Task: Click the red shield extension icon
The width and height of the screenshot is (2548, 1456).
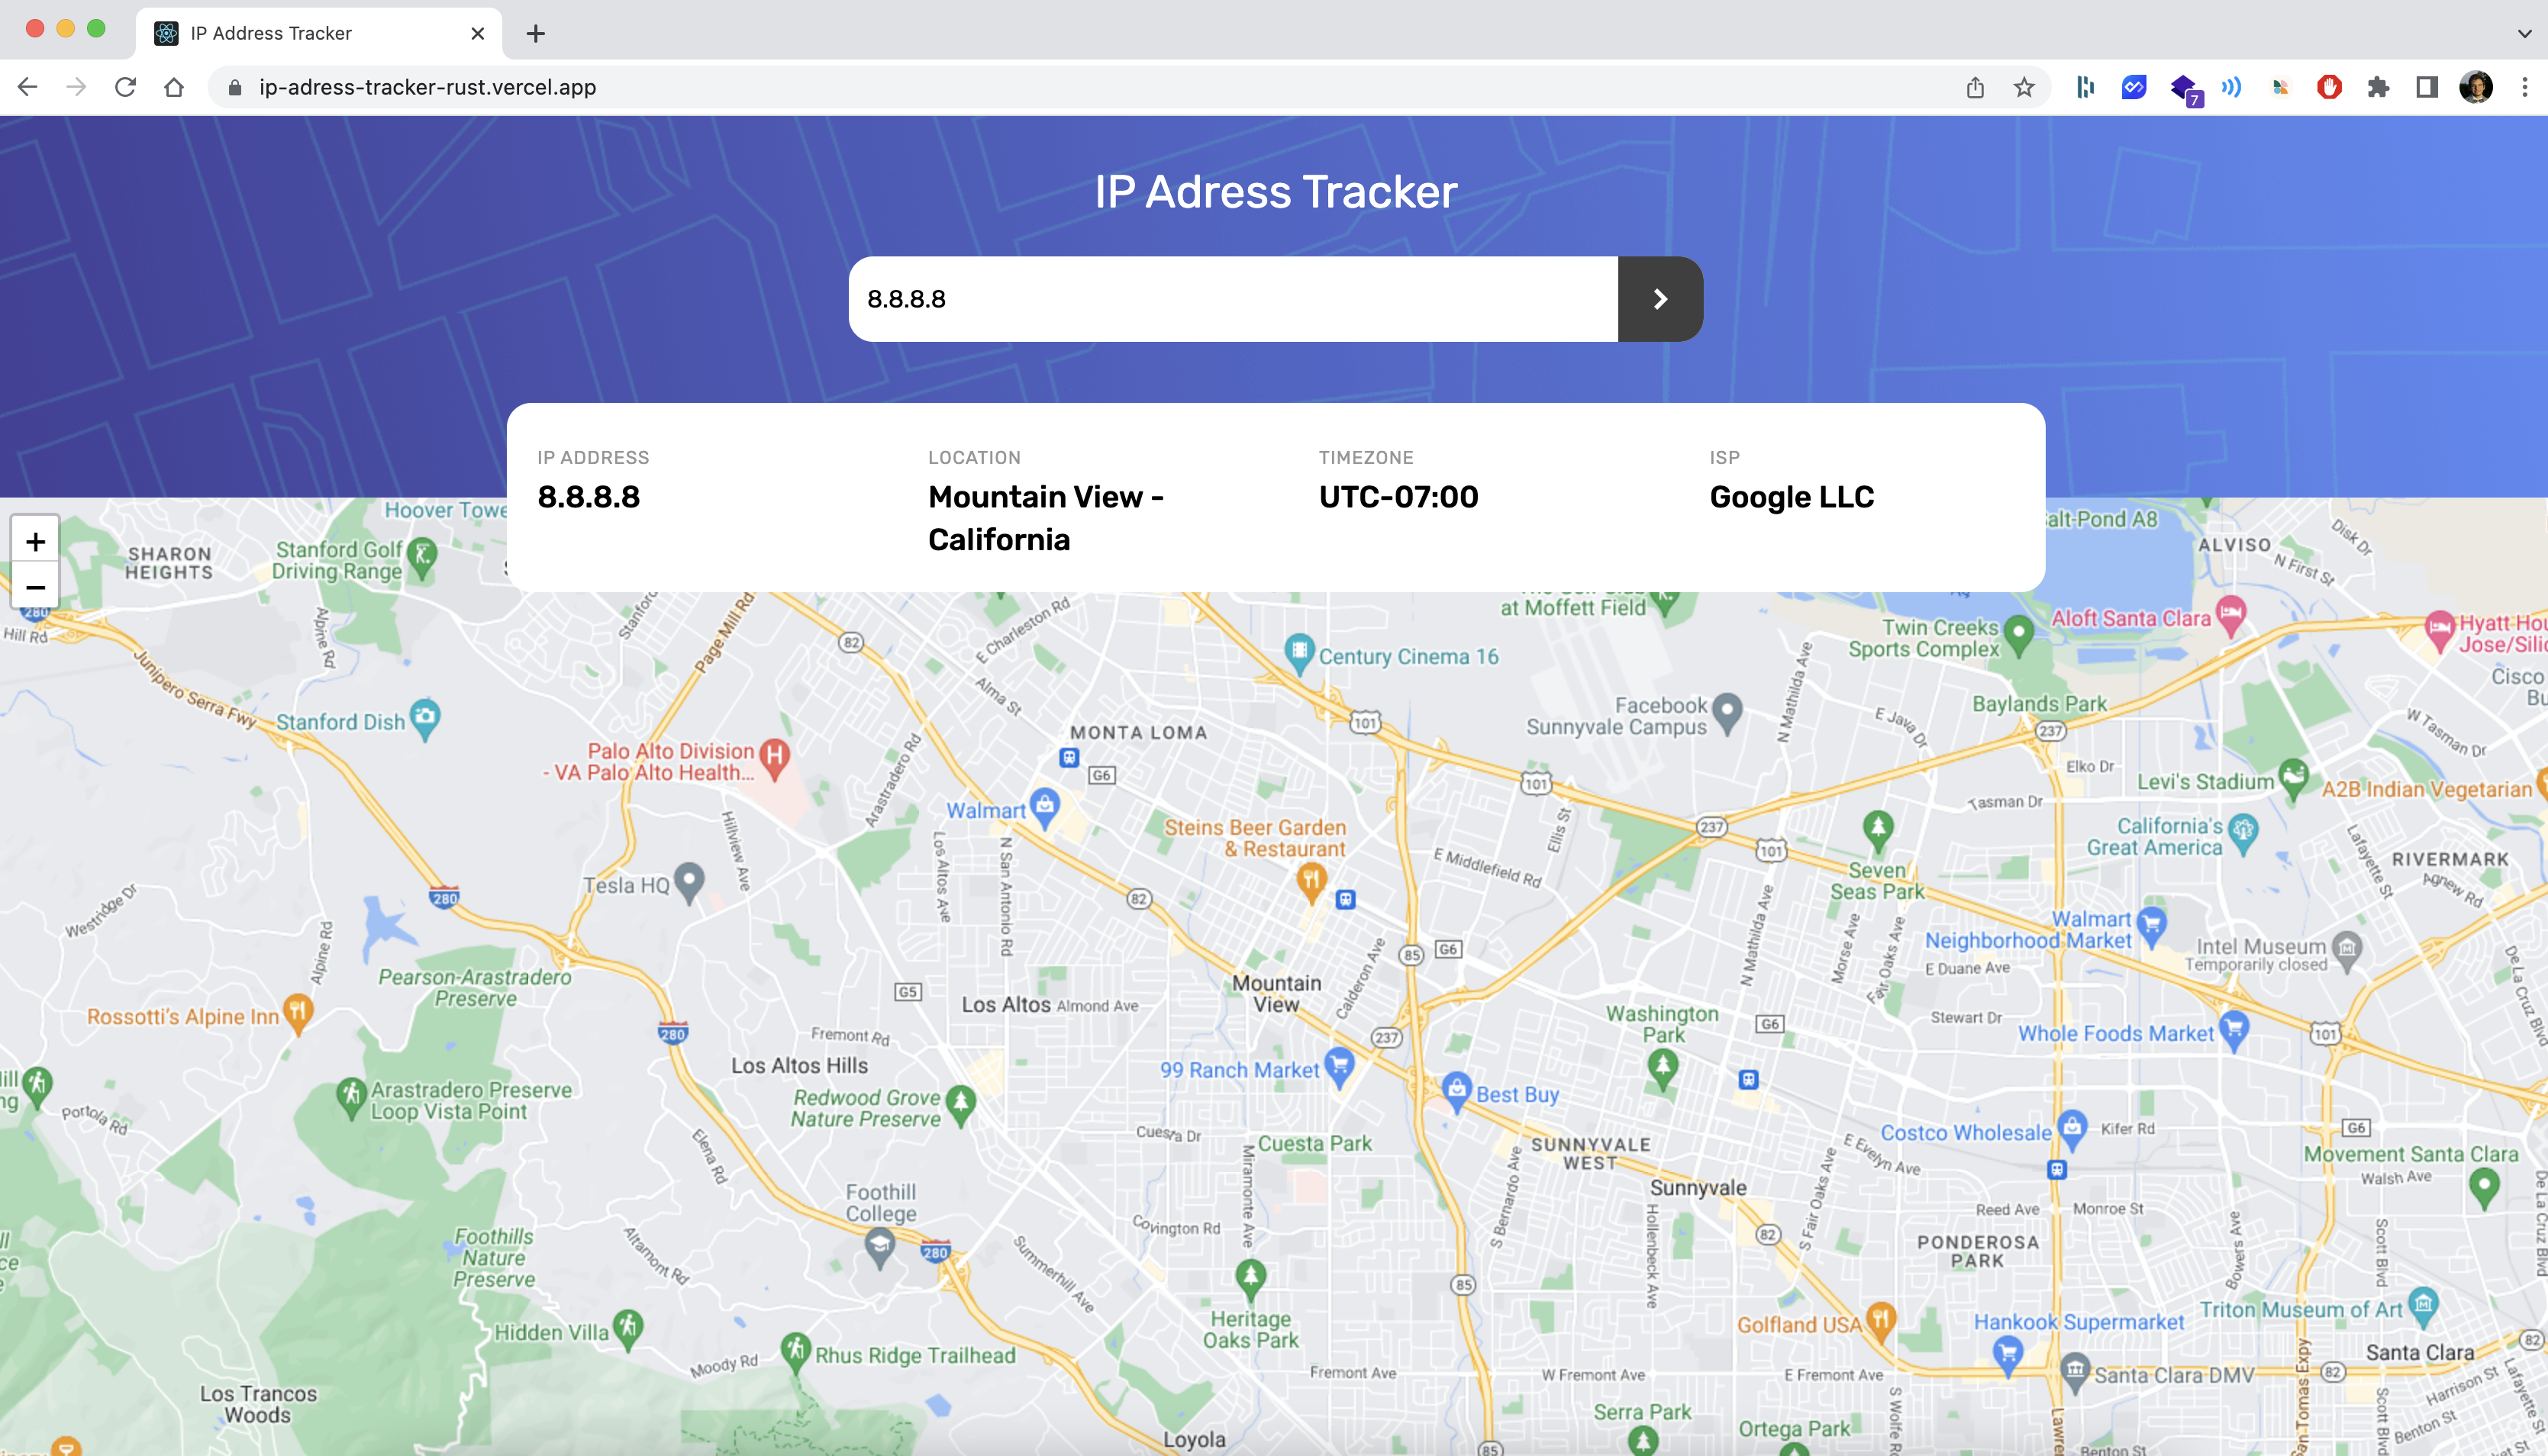Action: 2329,87
